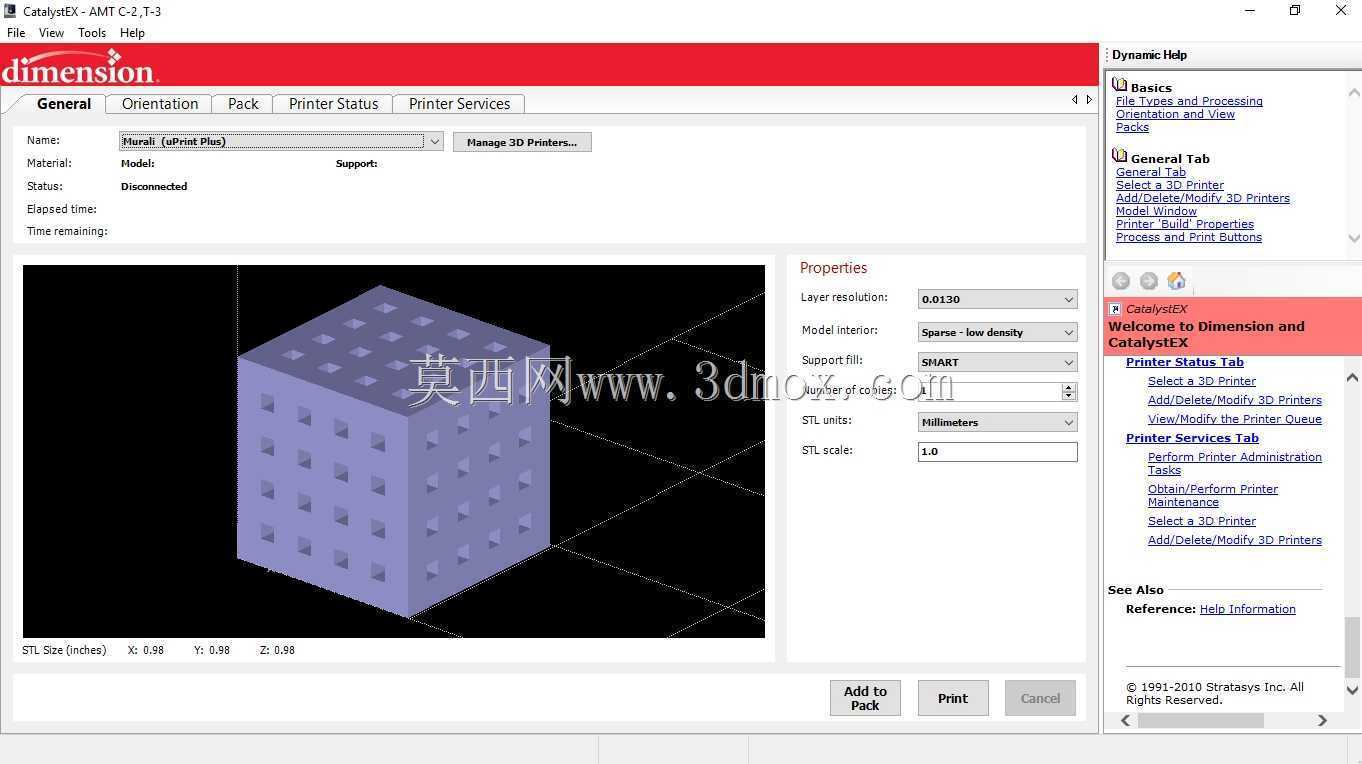Open the Printer Status Tab link
Screen dimensions: 1362x764
pyautogui.click(x=1185, y=362)
